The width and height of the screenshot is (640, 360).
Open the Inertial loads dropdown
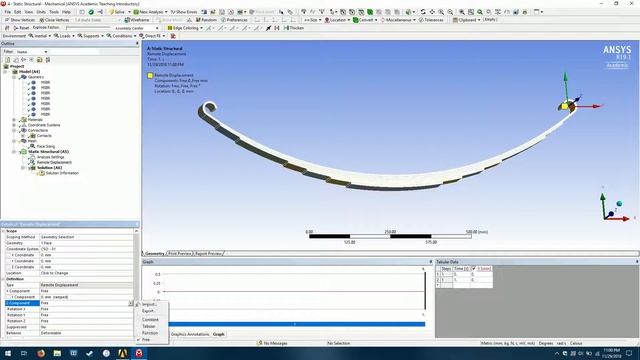pyautogui.click(x=40, y=36)
